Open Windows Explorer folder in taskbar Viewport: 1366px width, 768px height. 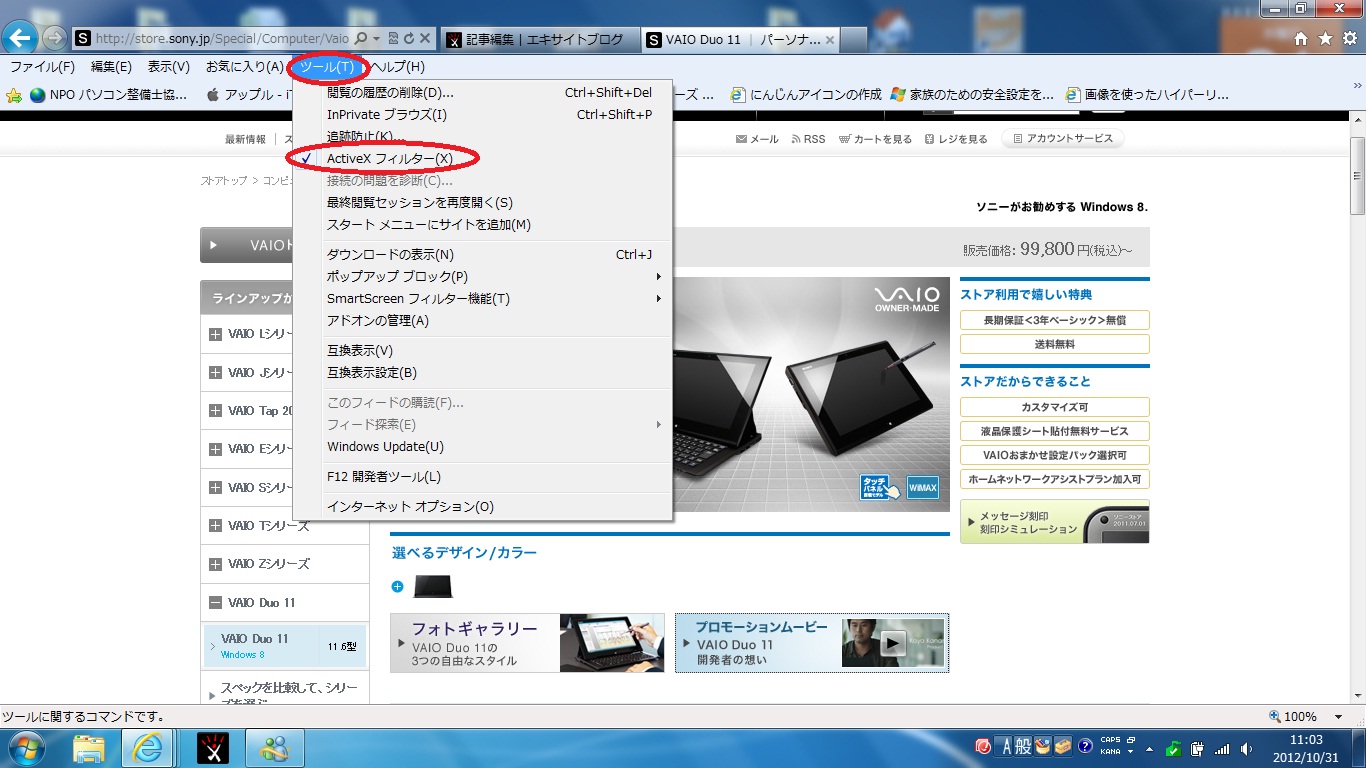pyautogui.click(x=89, y=748)
